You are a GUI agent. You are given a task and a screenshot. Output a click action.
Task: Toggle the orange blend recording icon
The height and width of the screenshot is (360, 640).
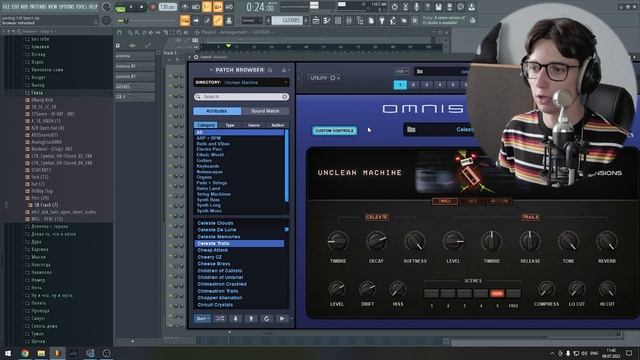[x=218, y=7]
